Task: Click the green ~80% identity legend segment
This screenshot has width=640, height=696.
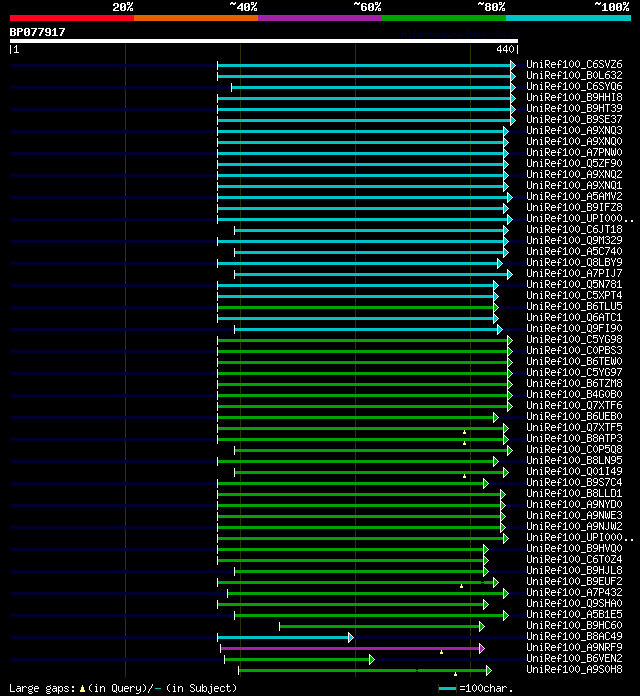Action: pyautogui.click(x=444, y=18)
